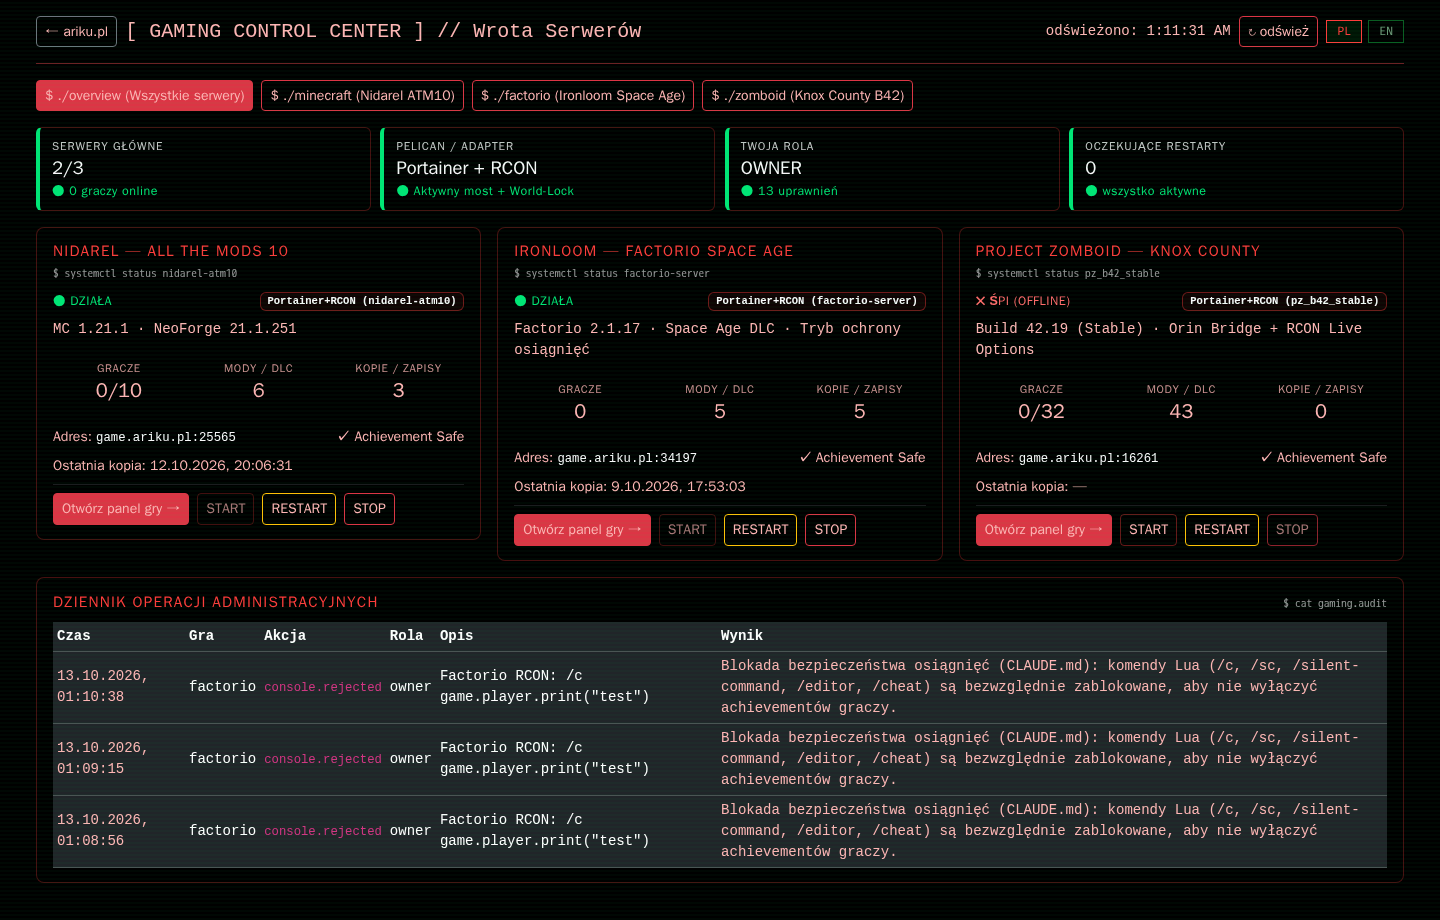Click the ŚPI (OFFLINE) status on Zomboid
This screenshot has height=920, width=1440.
tap(1023, 301)
